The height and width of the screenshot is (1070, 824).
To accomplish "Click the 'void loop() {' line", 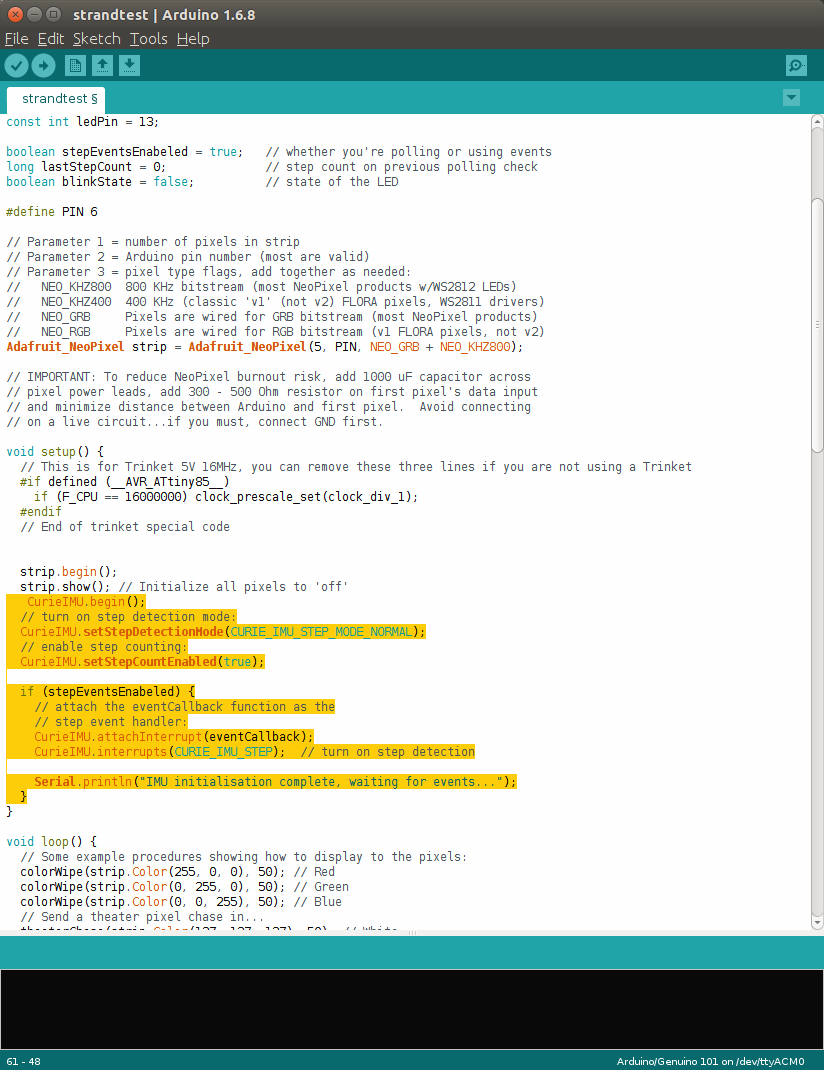I will 52,842.
